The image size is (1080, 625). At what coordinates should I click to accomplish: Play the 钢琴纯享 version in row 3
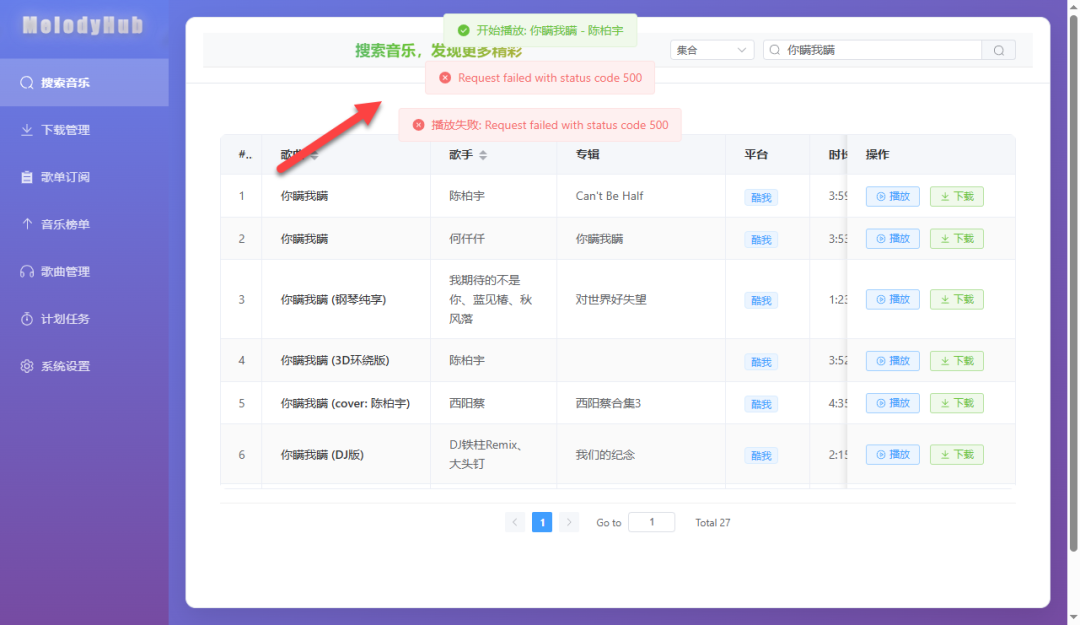pyautogui.click(x=892, y=300)
